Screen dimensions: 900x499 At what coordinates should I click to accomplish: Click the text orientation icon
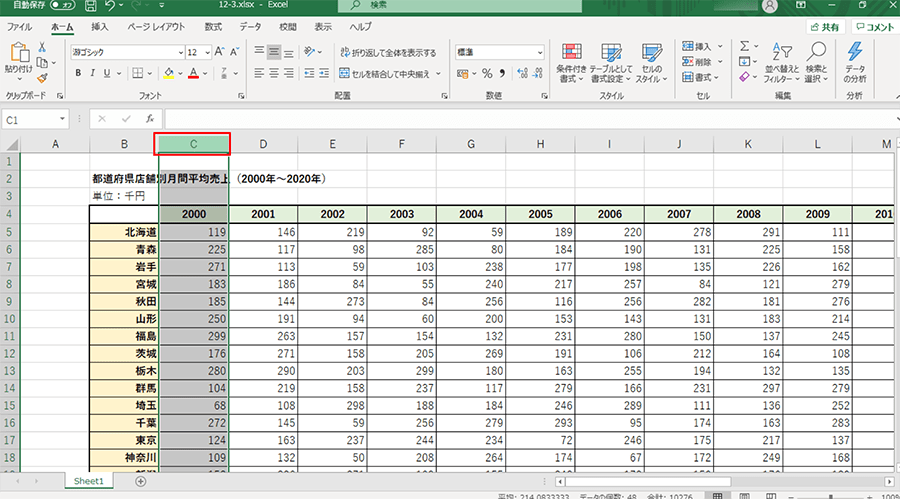point(309,52)
